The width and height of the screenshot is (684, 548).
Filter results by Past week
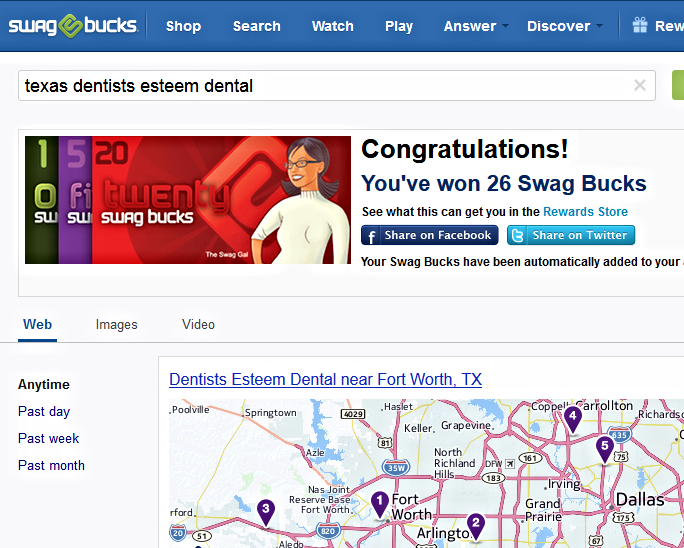[48, 438]
